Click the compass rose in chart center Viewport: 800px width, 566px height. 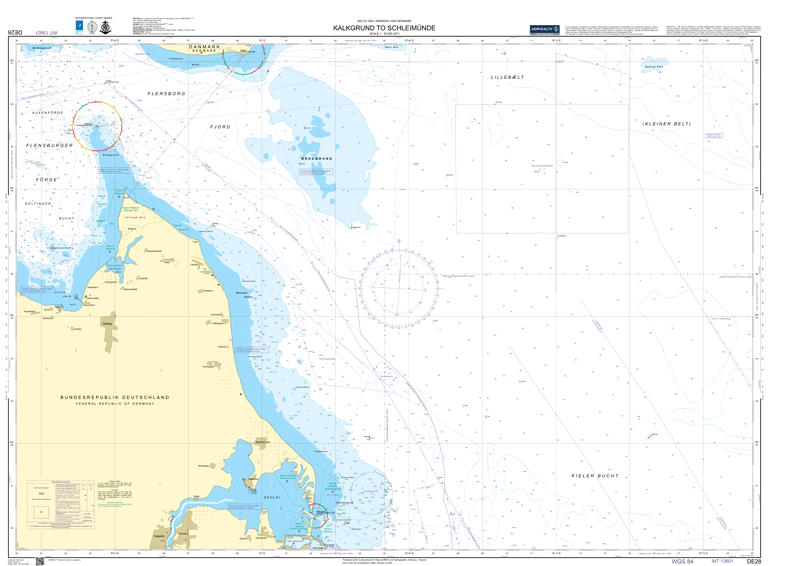point(398,279)
